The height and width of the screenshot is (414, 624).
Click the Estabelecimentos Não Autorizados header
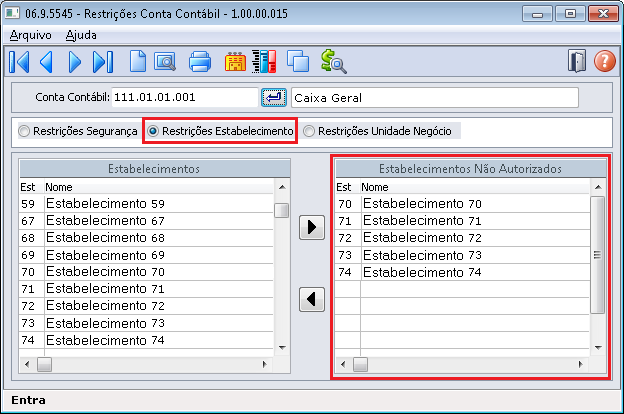pyautogui.click(x=470, y=169)
